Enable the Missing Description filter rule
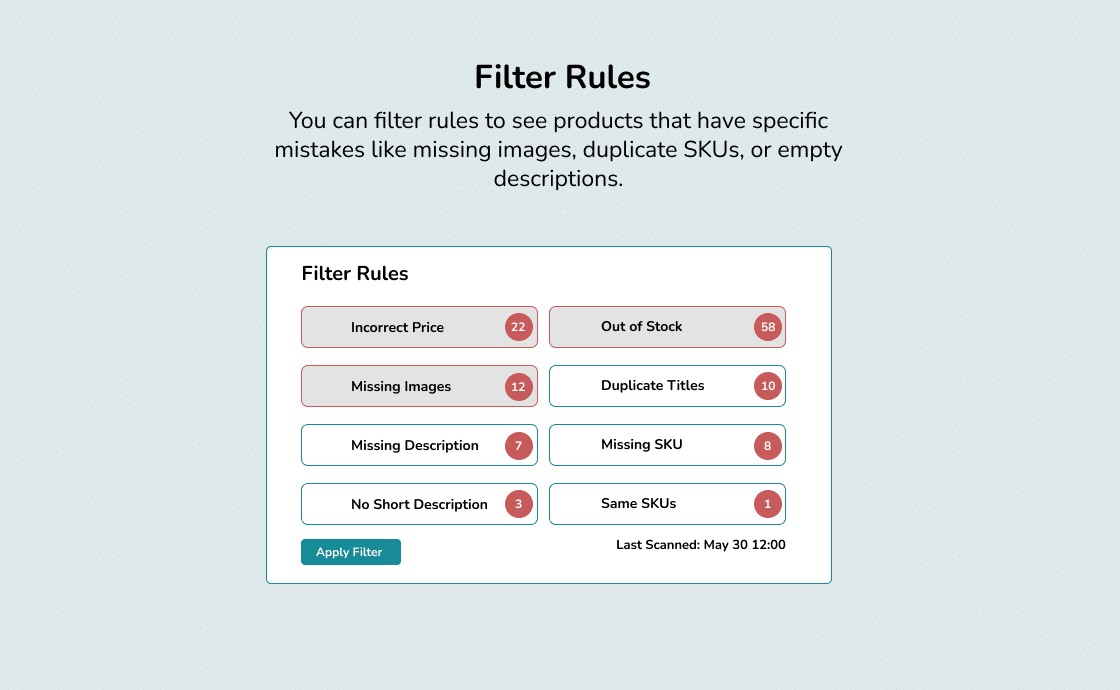This screenshot has height=690, width=1120. (419, 445)
